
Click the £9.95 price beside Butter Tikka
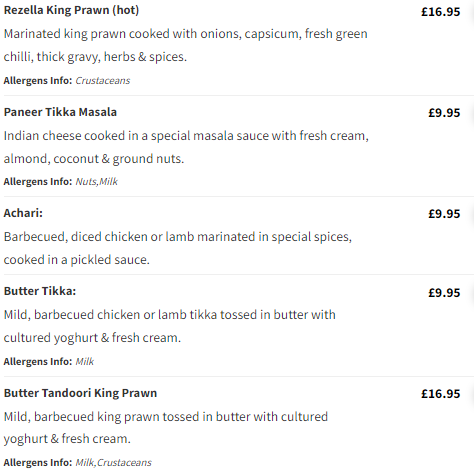point(444,293)
